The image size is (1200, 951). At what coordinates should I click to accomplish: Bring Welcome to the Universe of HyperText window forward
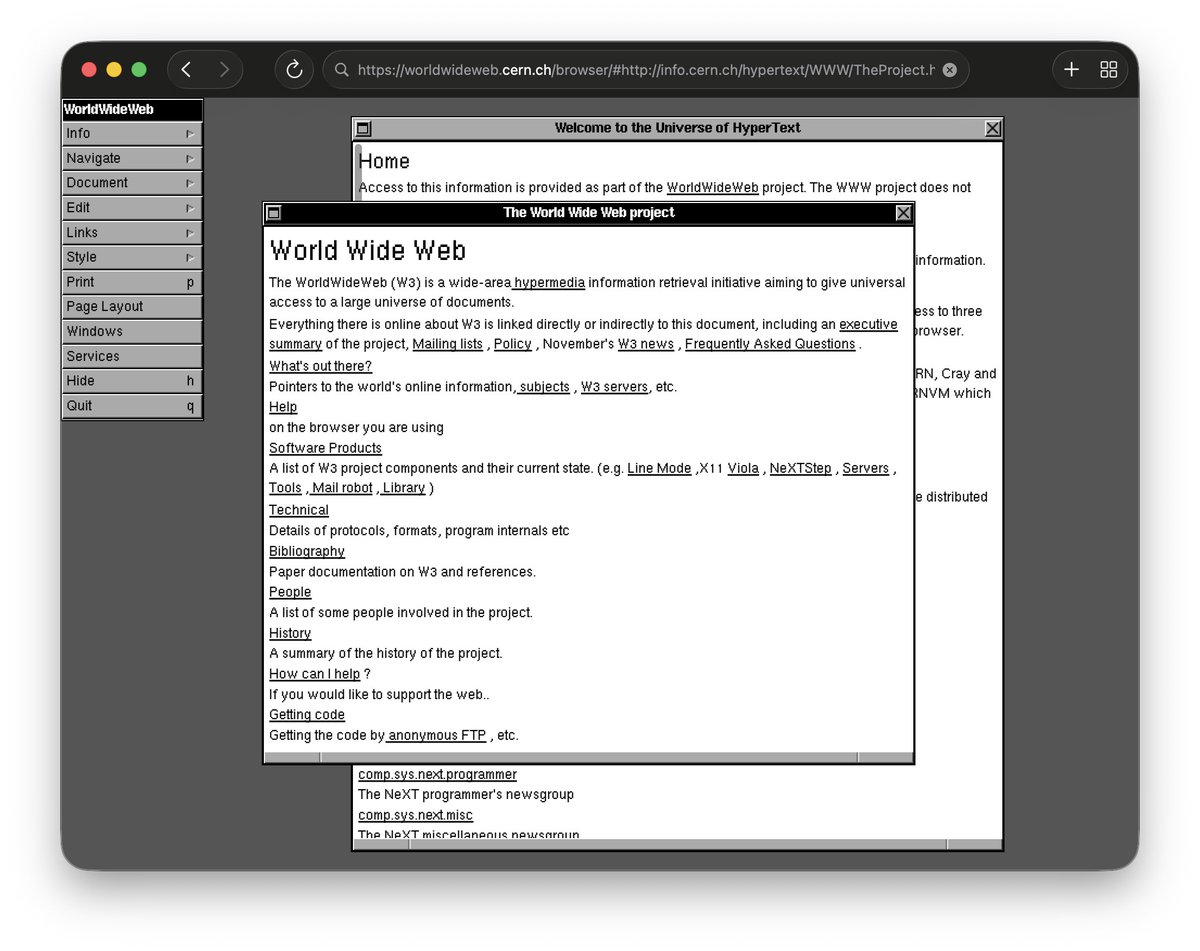(x=678, y=128)
